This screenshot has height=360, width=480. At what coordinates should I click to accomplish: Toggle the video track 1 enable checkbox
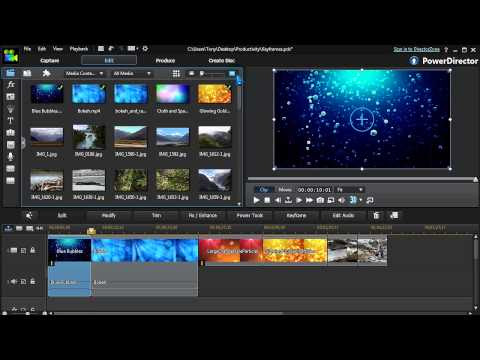click(23, 250)
